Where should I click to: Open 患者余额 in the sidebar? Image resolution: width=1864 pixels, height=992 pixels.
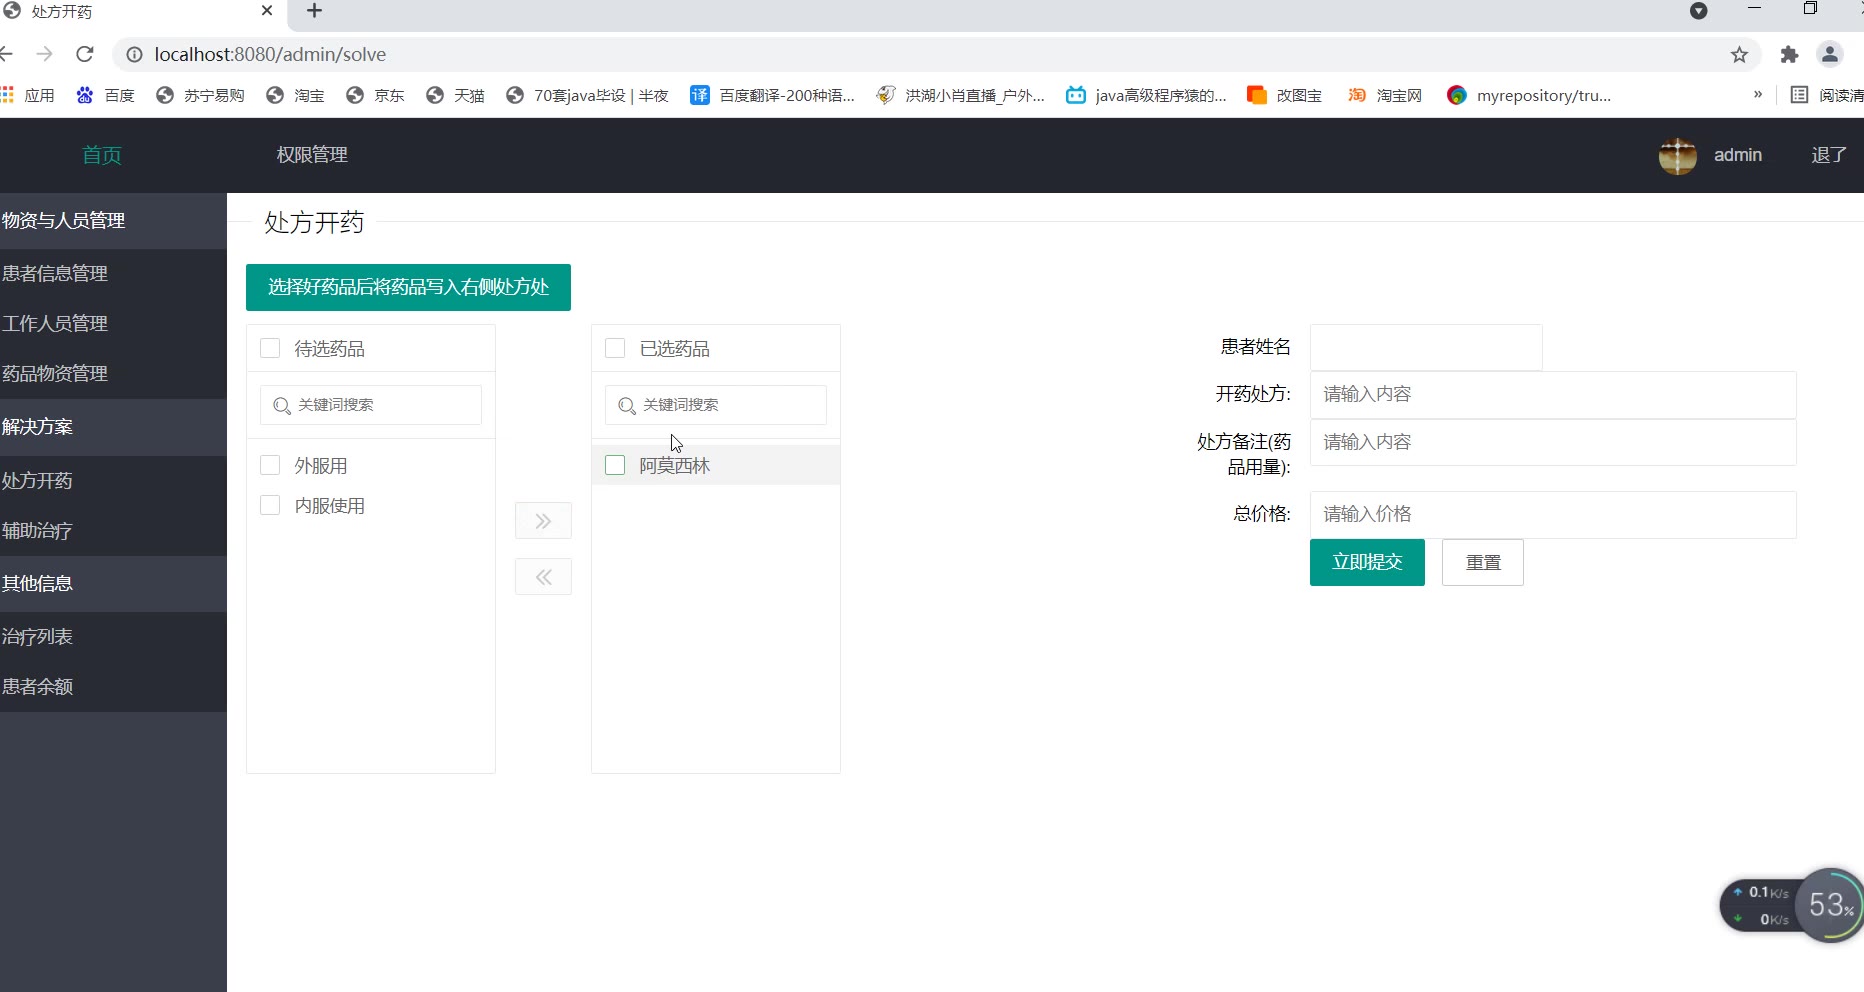[113, 687]
